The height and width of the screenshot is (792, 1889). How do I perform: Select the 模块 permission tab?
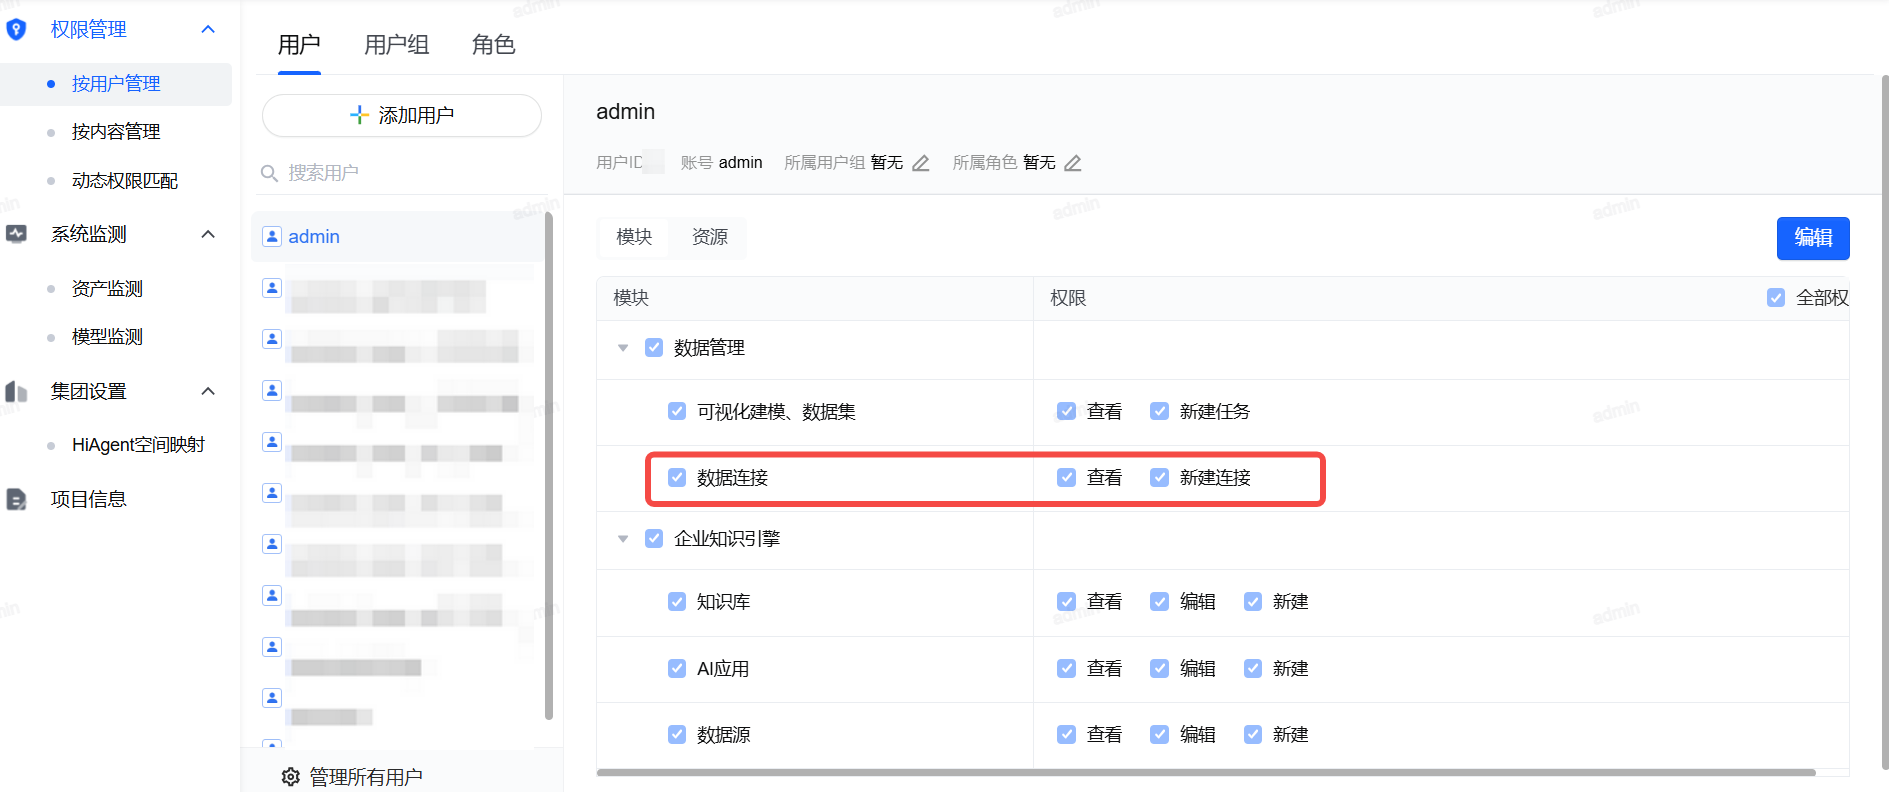[x=634, y=237]
